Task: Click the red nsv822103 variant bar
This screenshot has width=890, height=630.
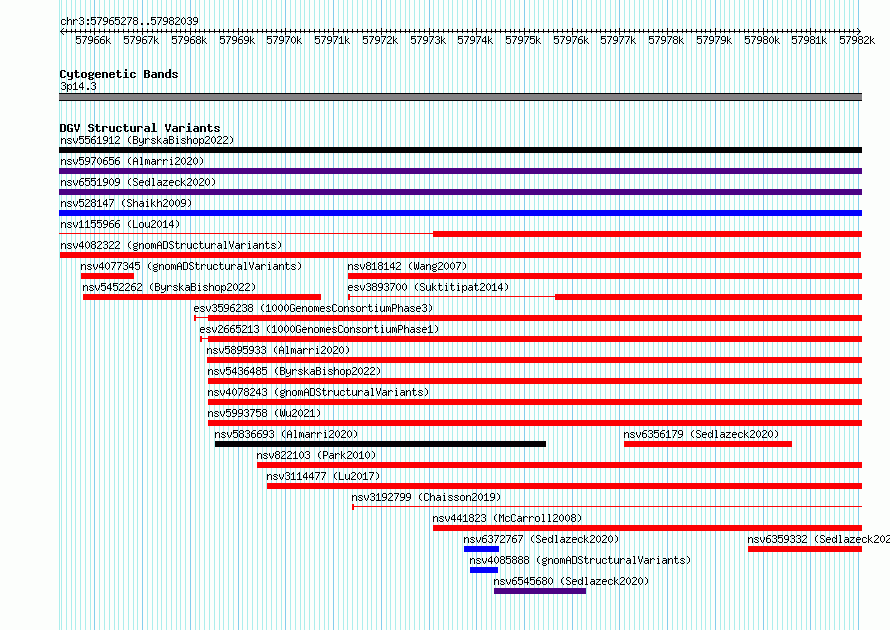Action: (x=560, y=465)
